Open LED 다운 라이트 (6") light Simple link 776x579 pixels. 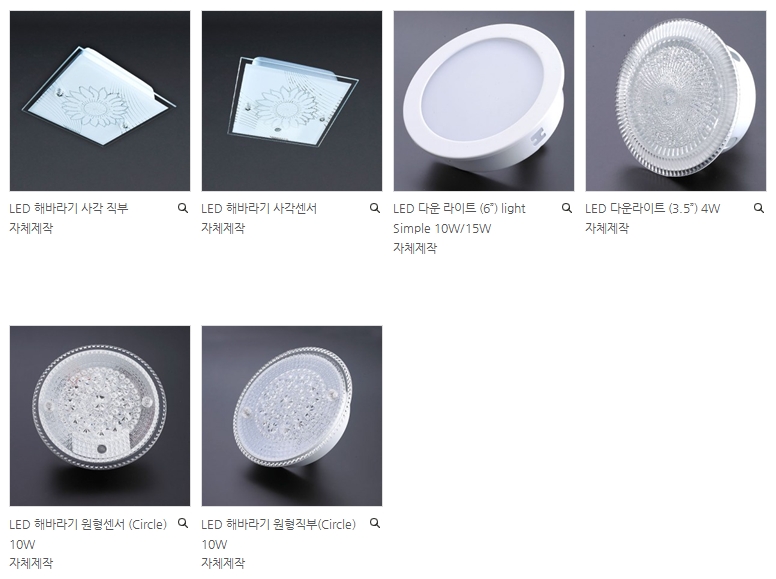point(459,218)
